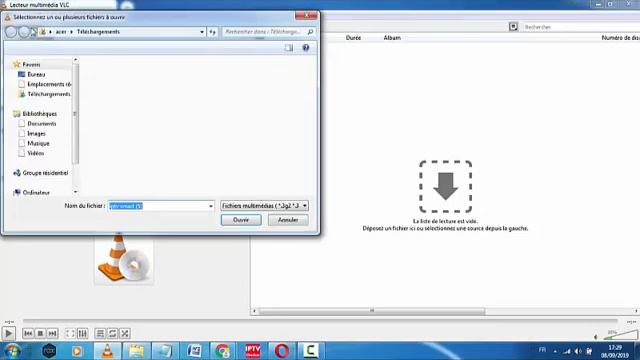The height and width of the screenshot is (360, 640).
Task: Go to previous media in VLC
Action: tap(28, 333)
